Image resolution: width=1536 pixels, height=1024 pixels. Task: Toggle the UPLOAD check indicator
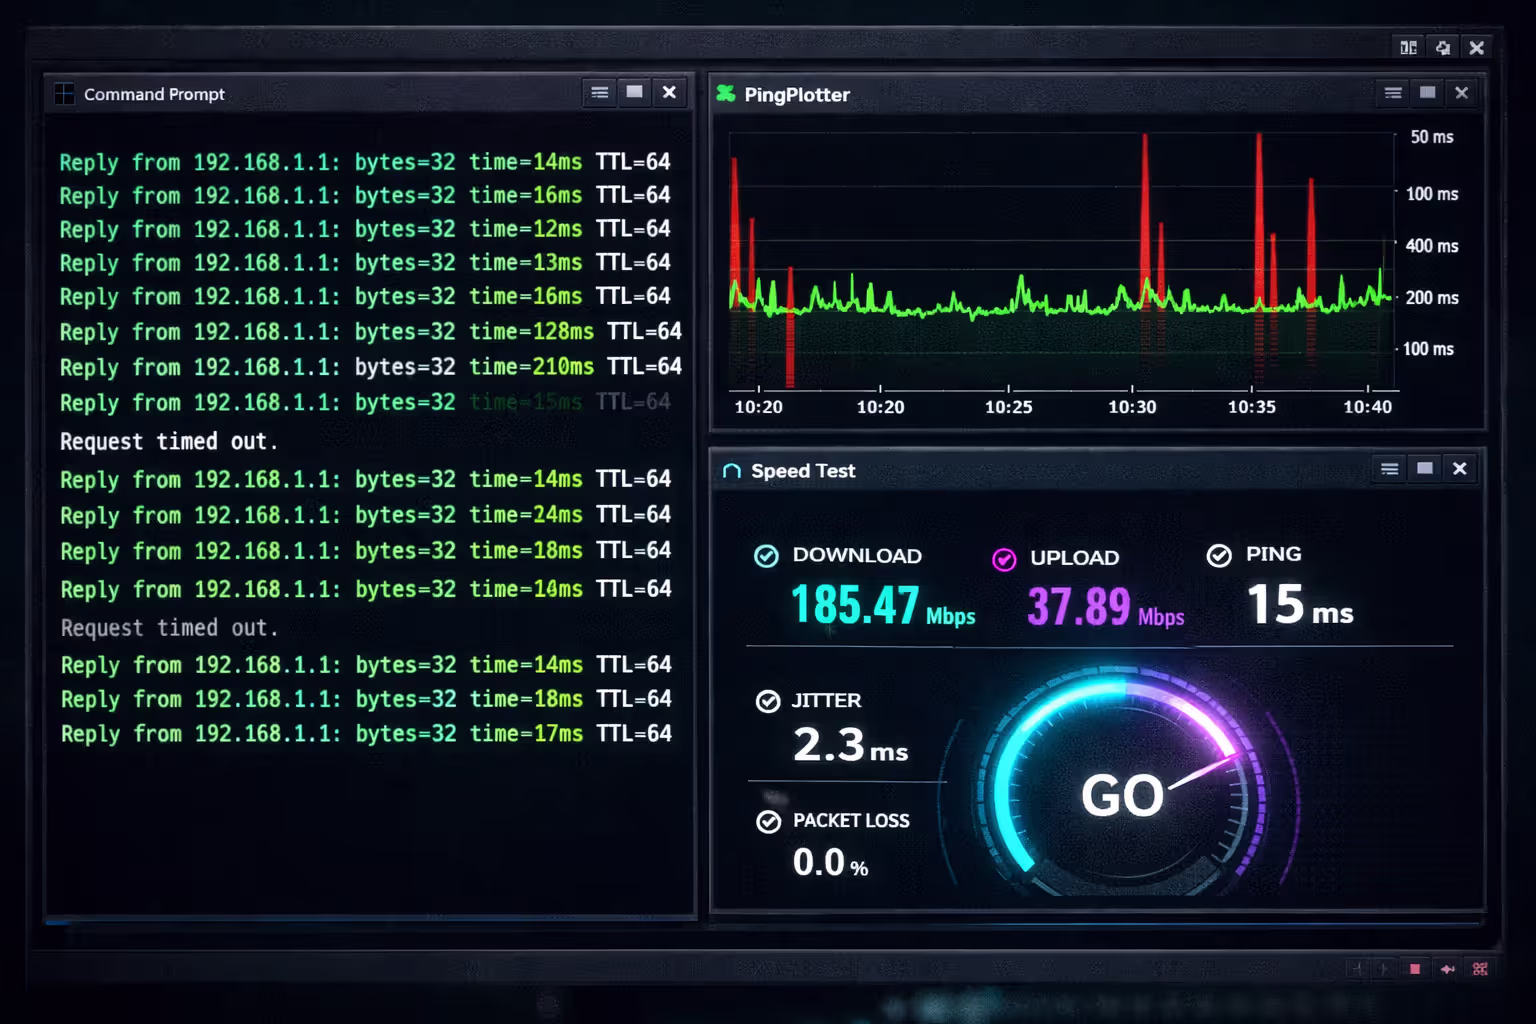pyautogui.click(x=1004, y=559)
